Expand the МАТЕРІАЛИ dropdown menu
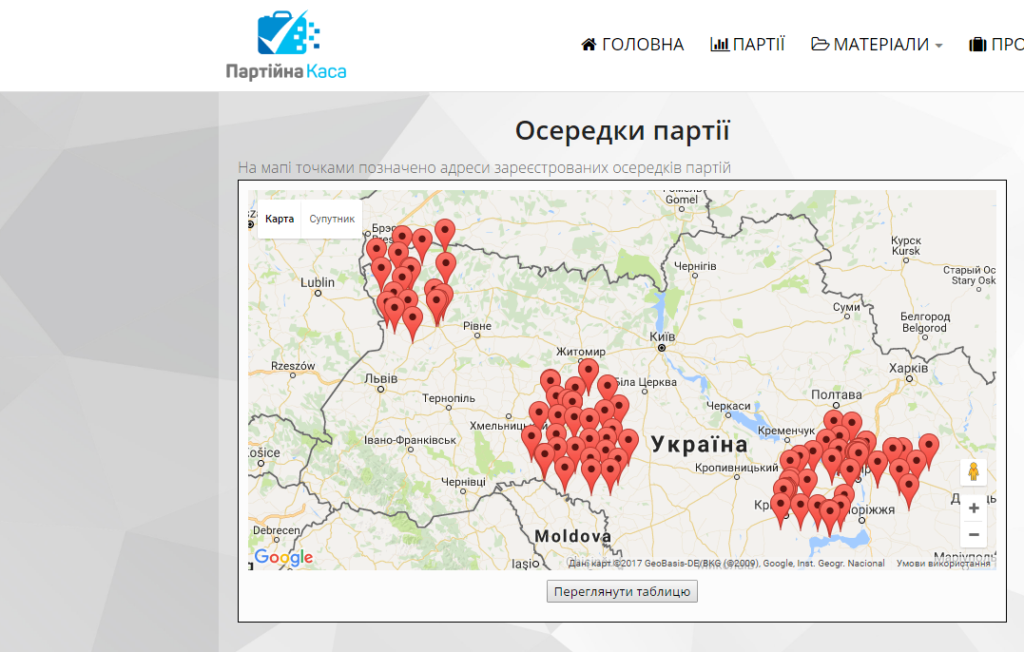The width and height of the screenshot is (1024, 652). 876,44
